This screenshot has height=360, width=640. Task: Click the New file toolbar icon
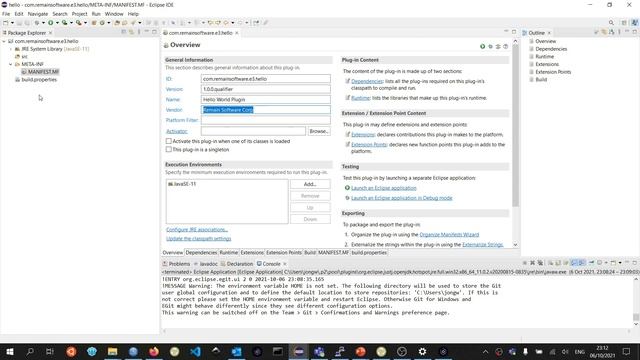pos(6,23)
